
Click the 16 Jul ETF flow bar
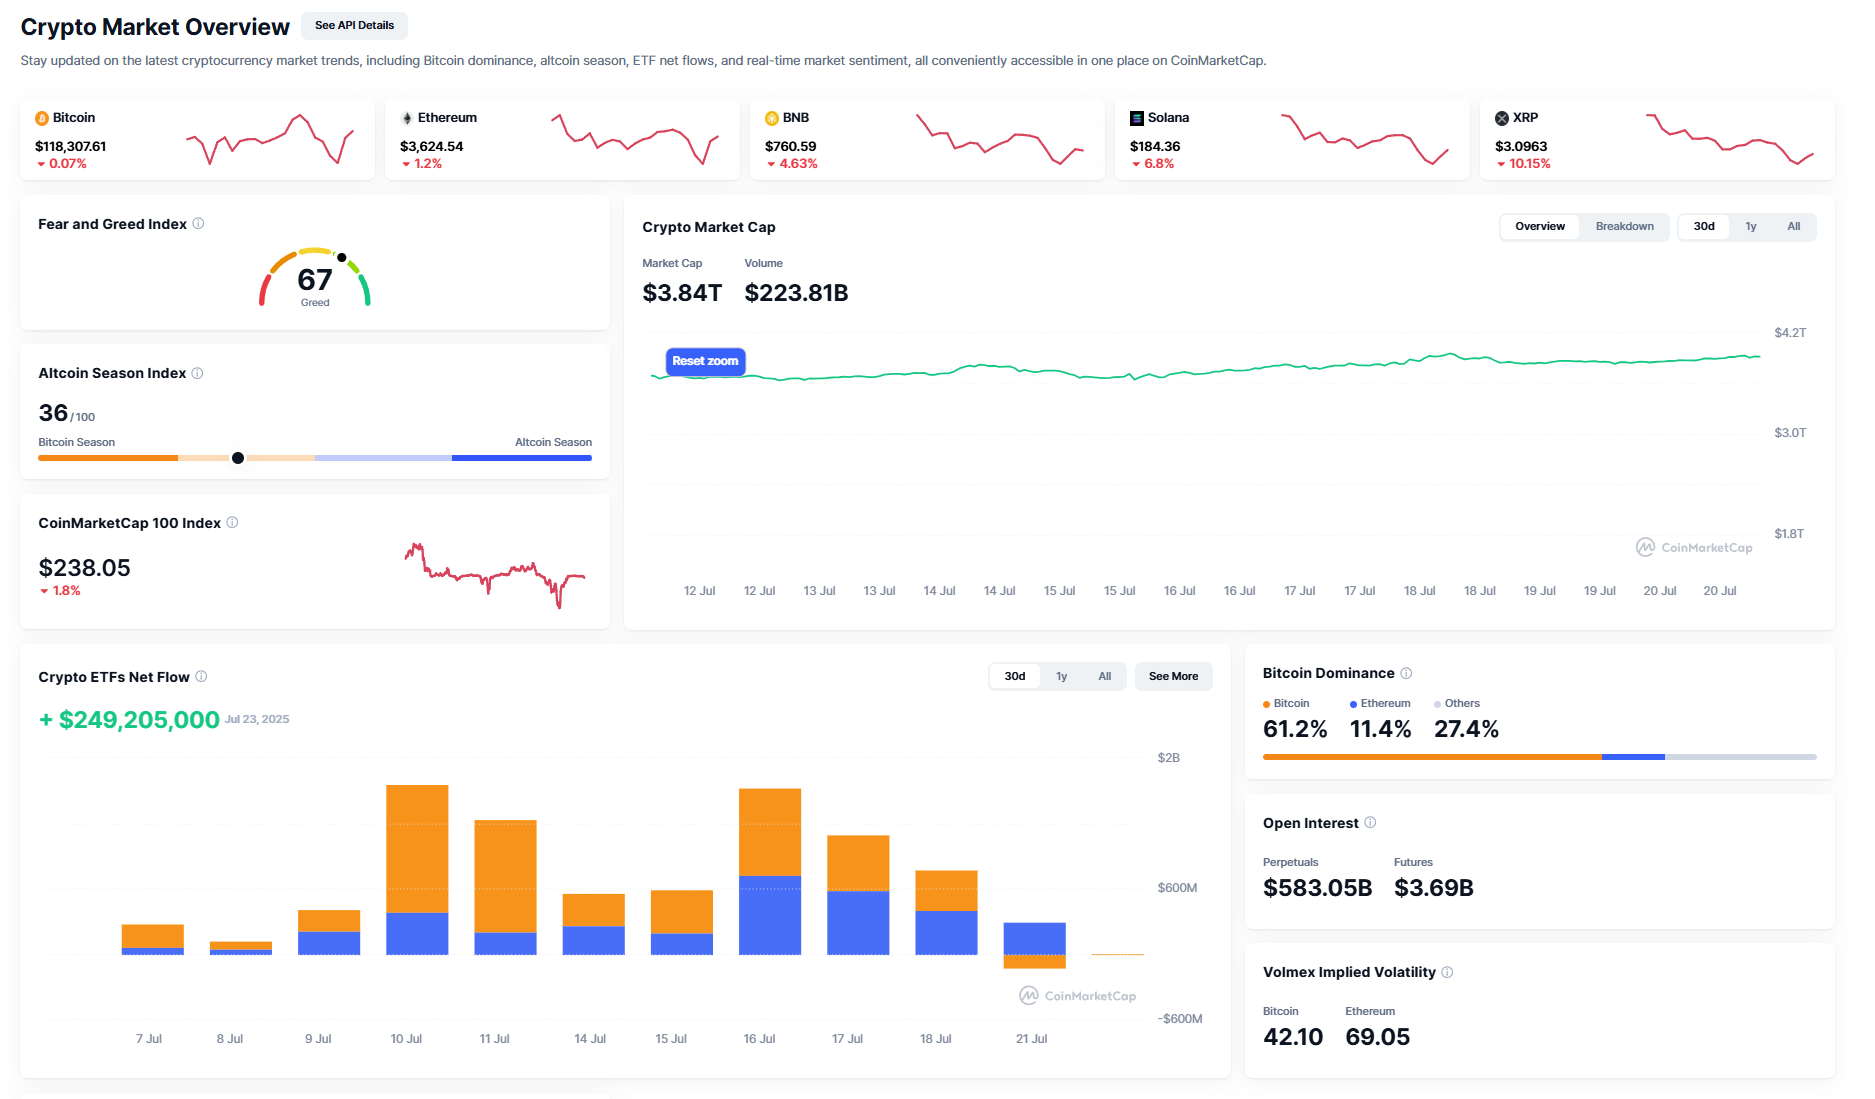tap(770, 872)
